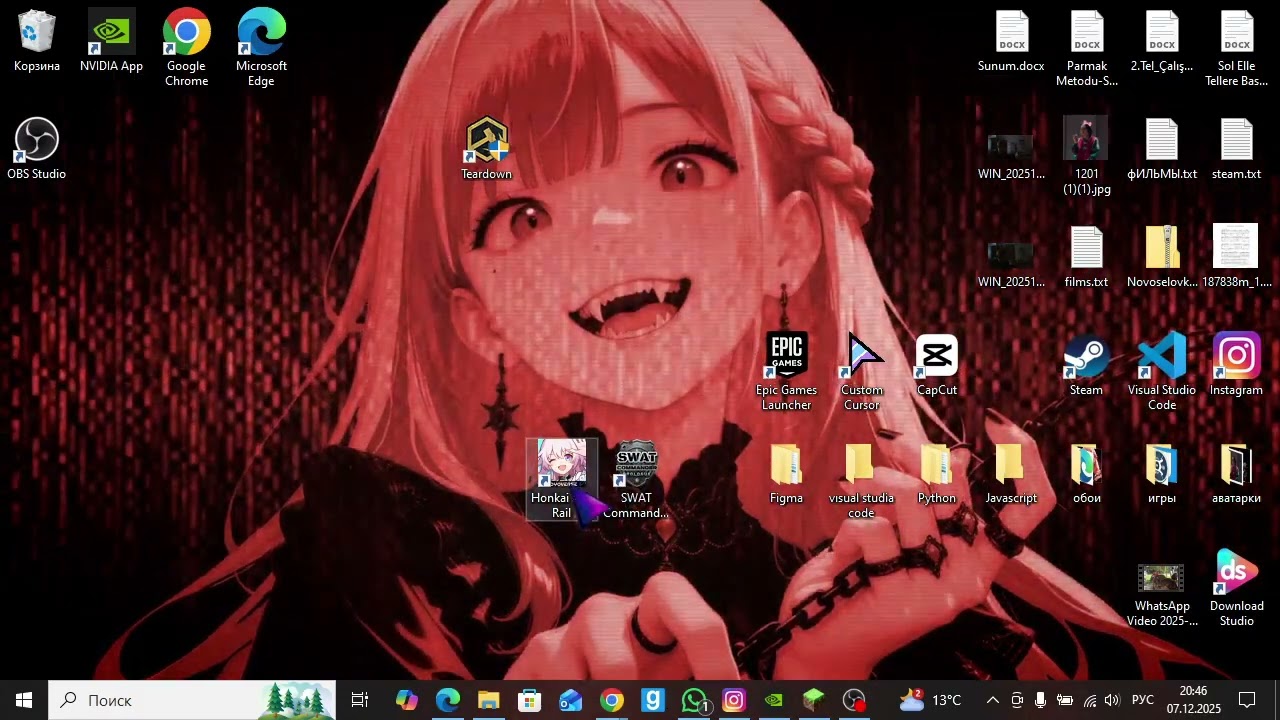Open volume speaker tray icon
The width and height of the screenshot is (1280, 720).
point(1112,700)
